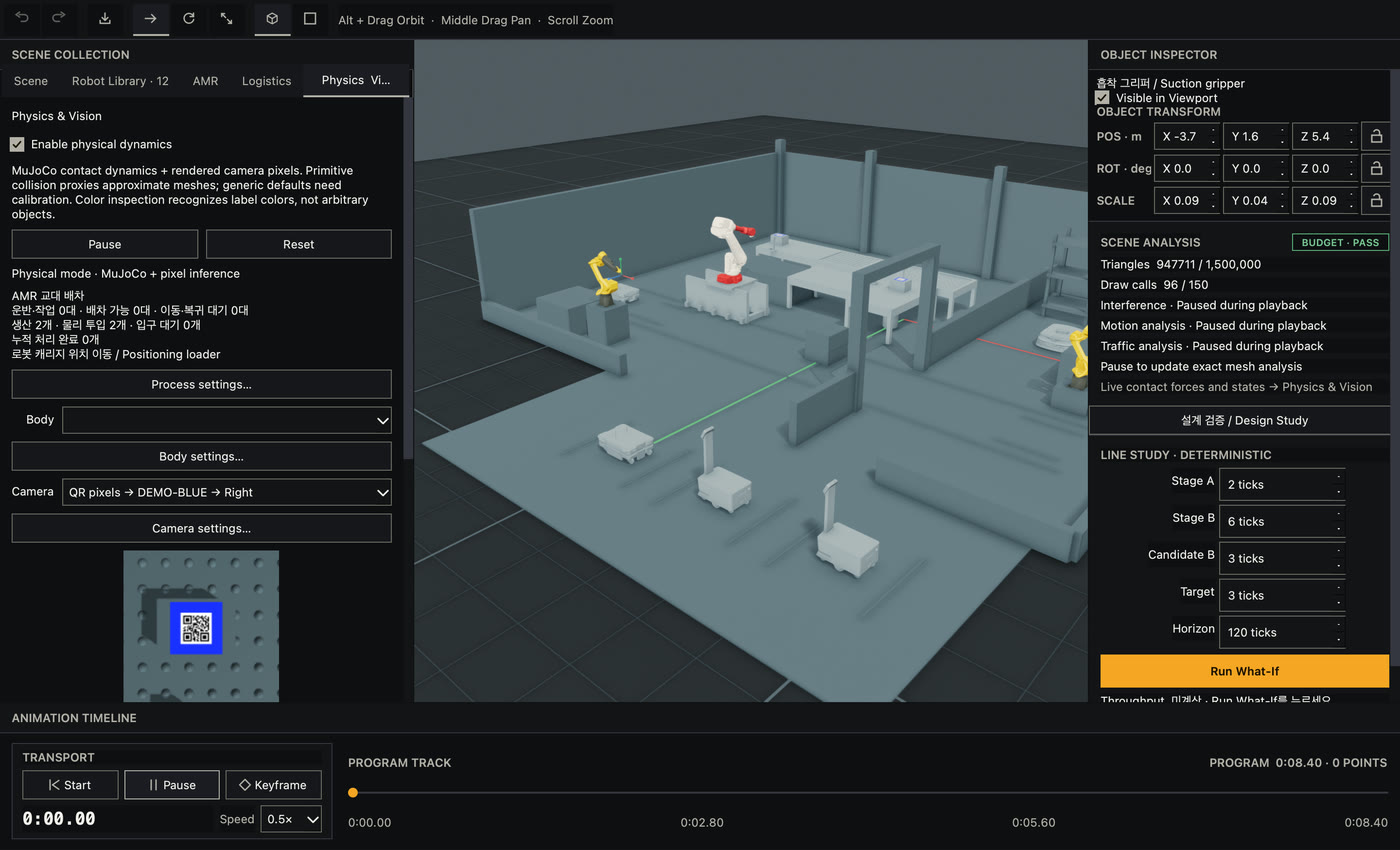Click Pause under Physics & Vision

[105, 244]
